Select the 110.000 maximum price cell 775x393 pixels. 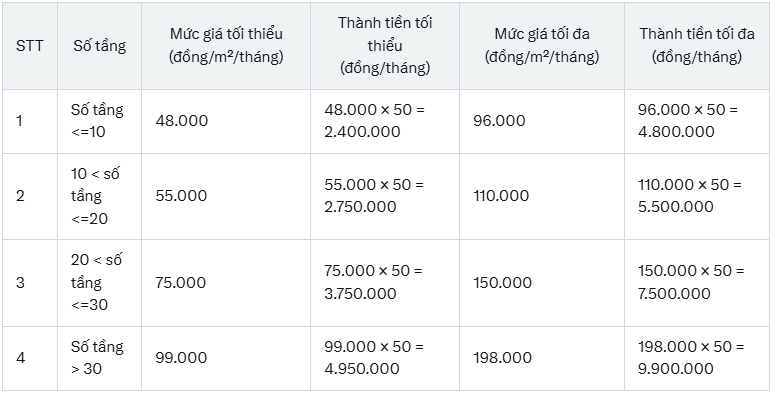[542, 196]
